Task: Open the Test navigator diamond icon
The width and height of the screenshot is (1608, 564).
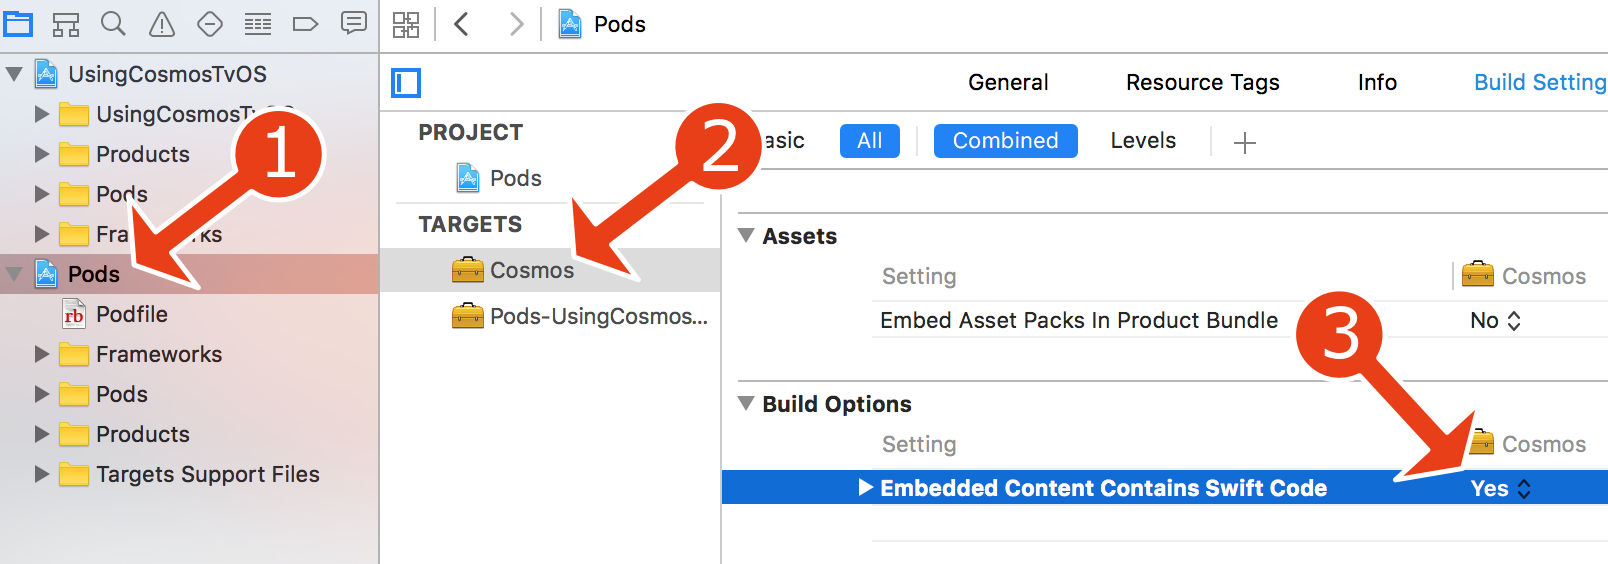Action: point(210,24)
